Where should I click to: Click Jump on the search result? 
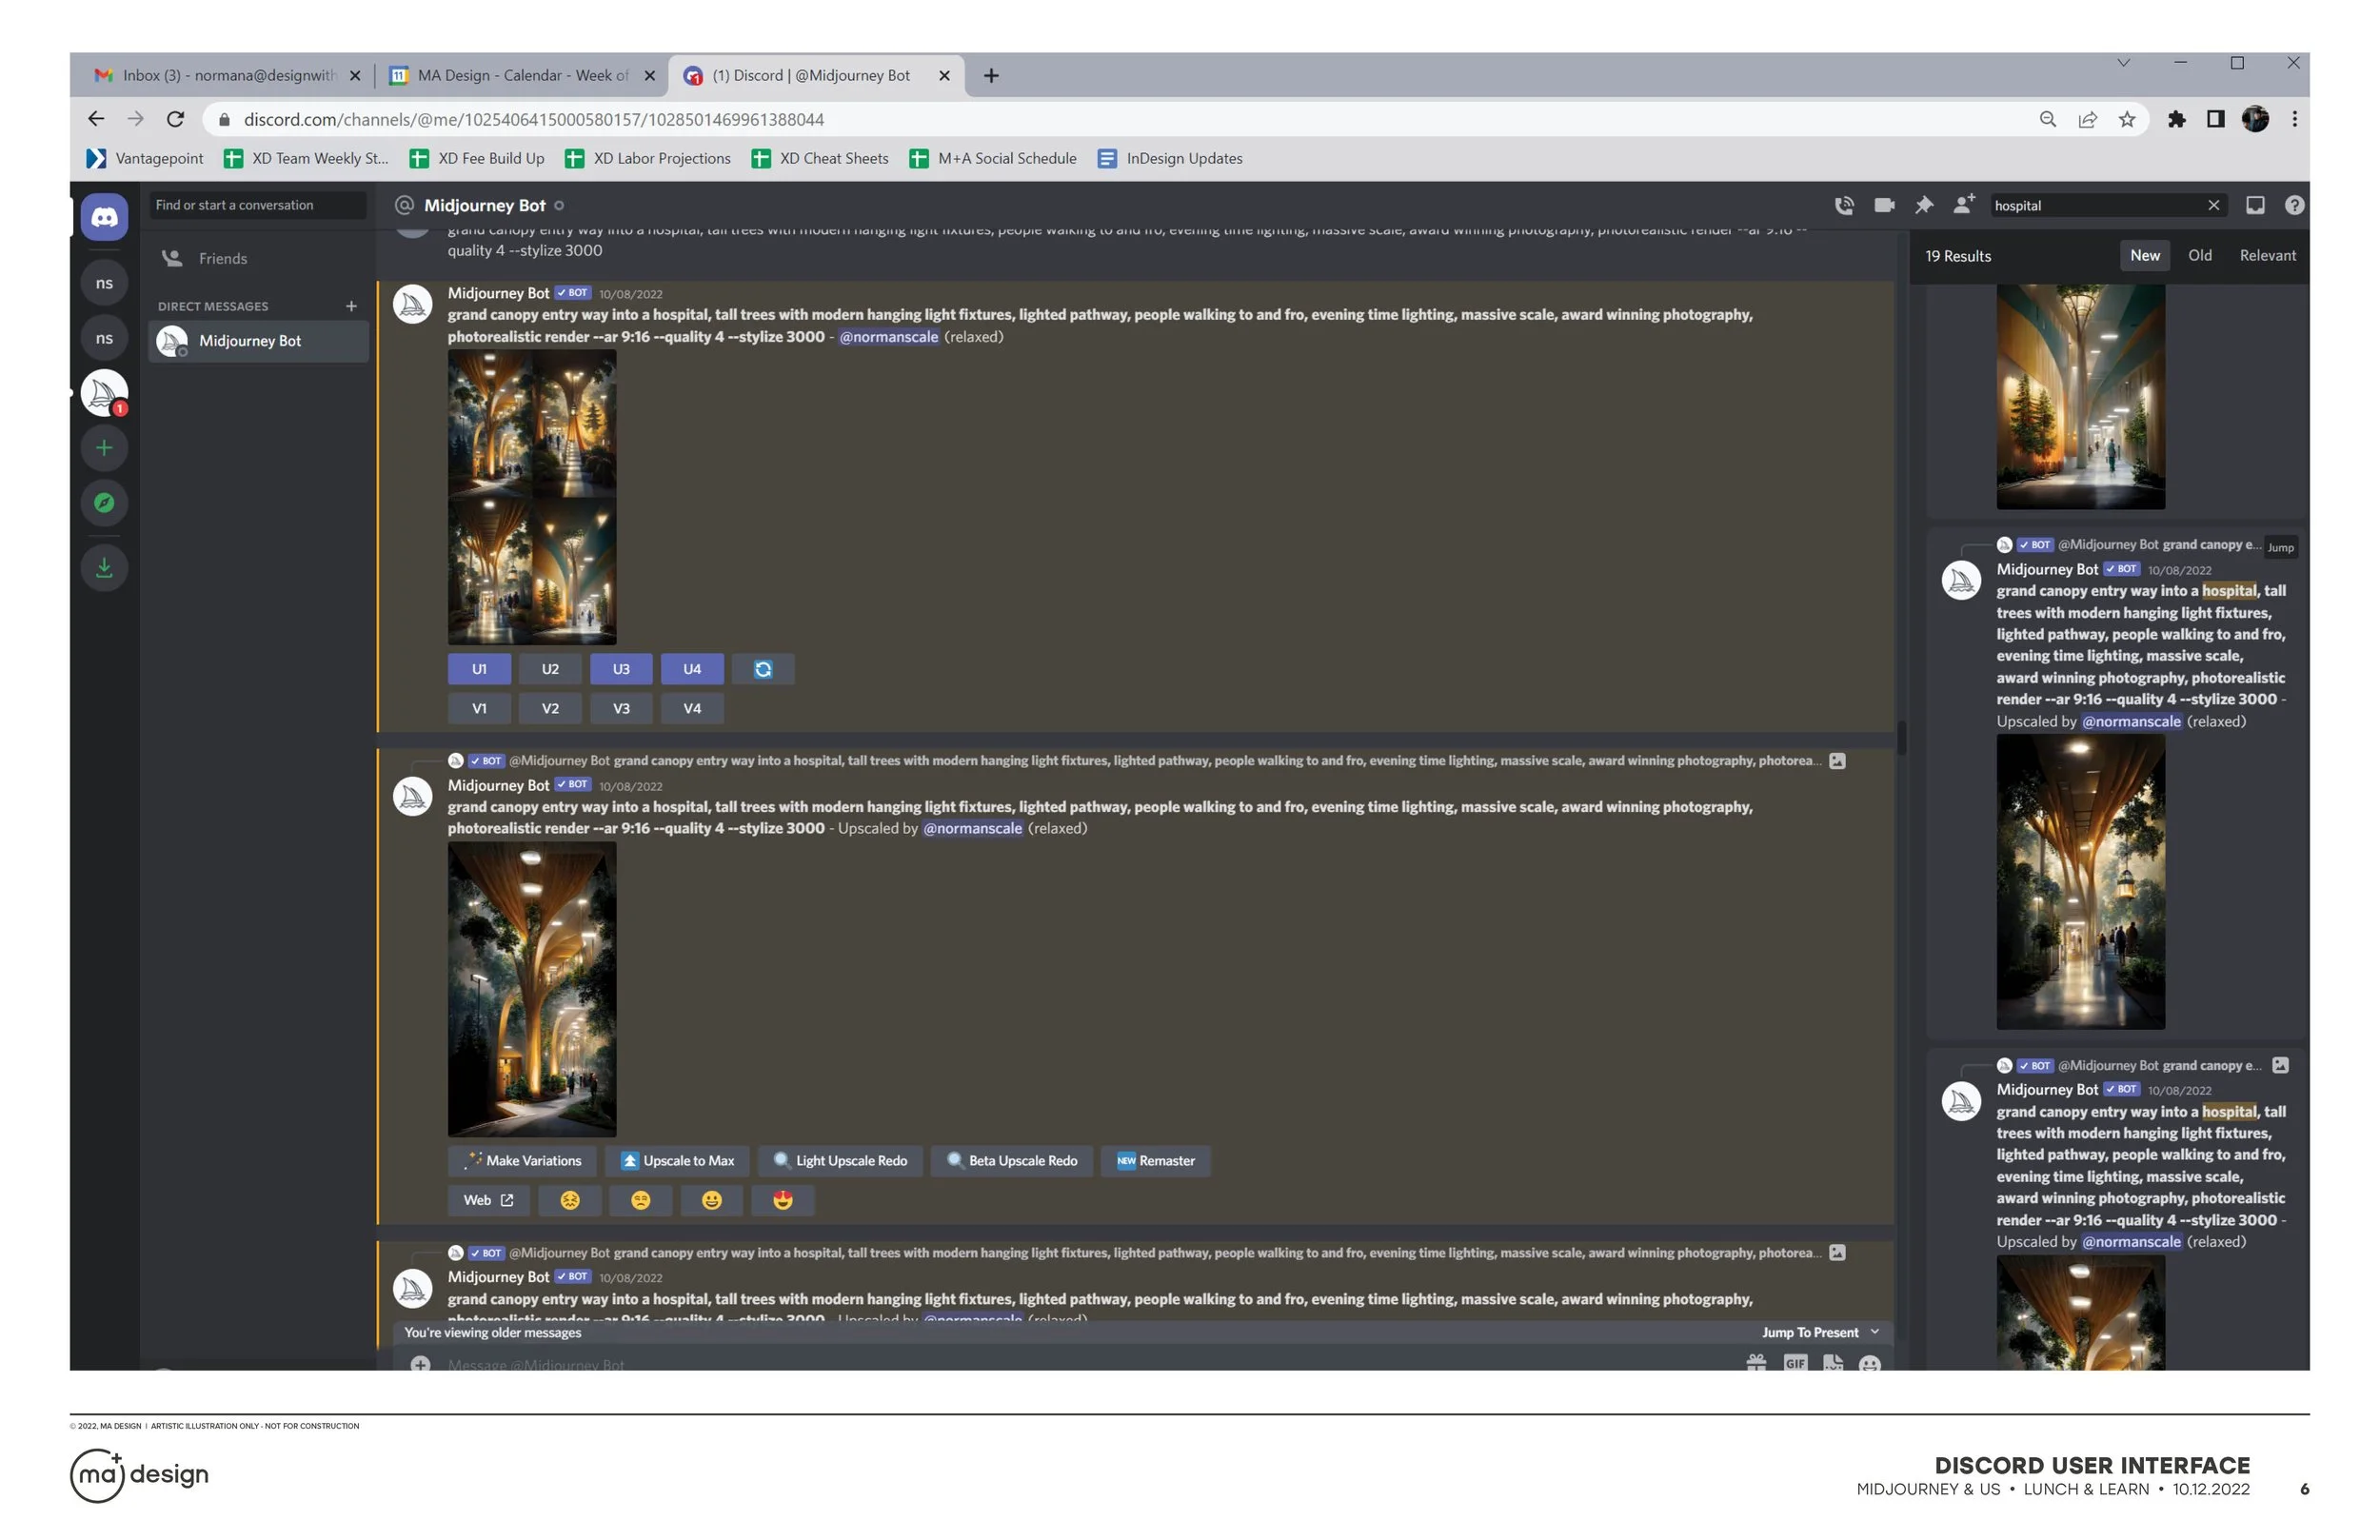coord(2280,547)
